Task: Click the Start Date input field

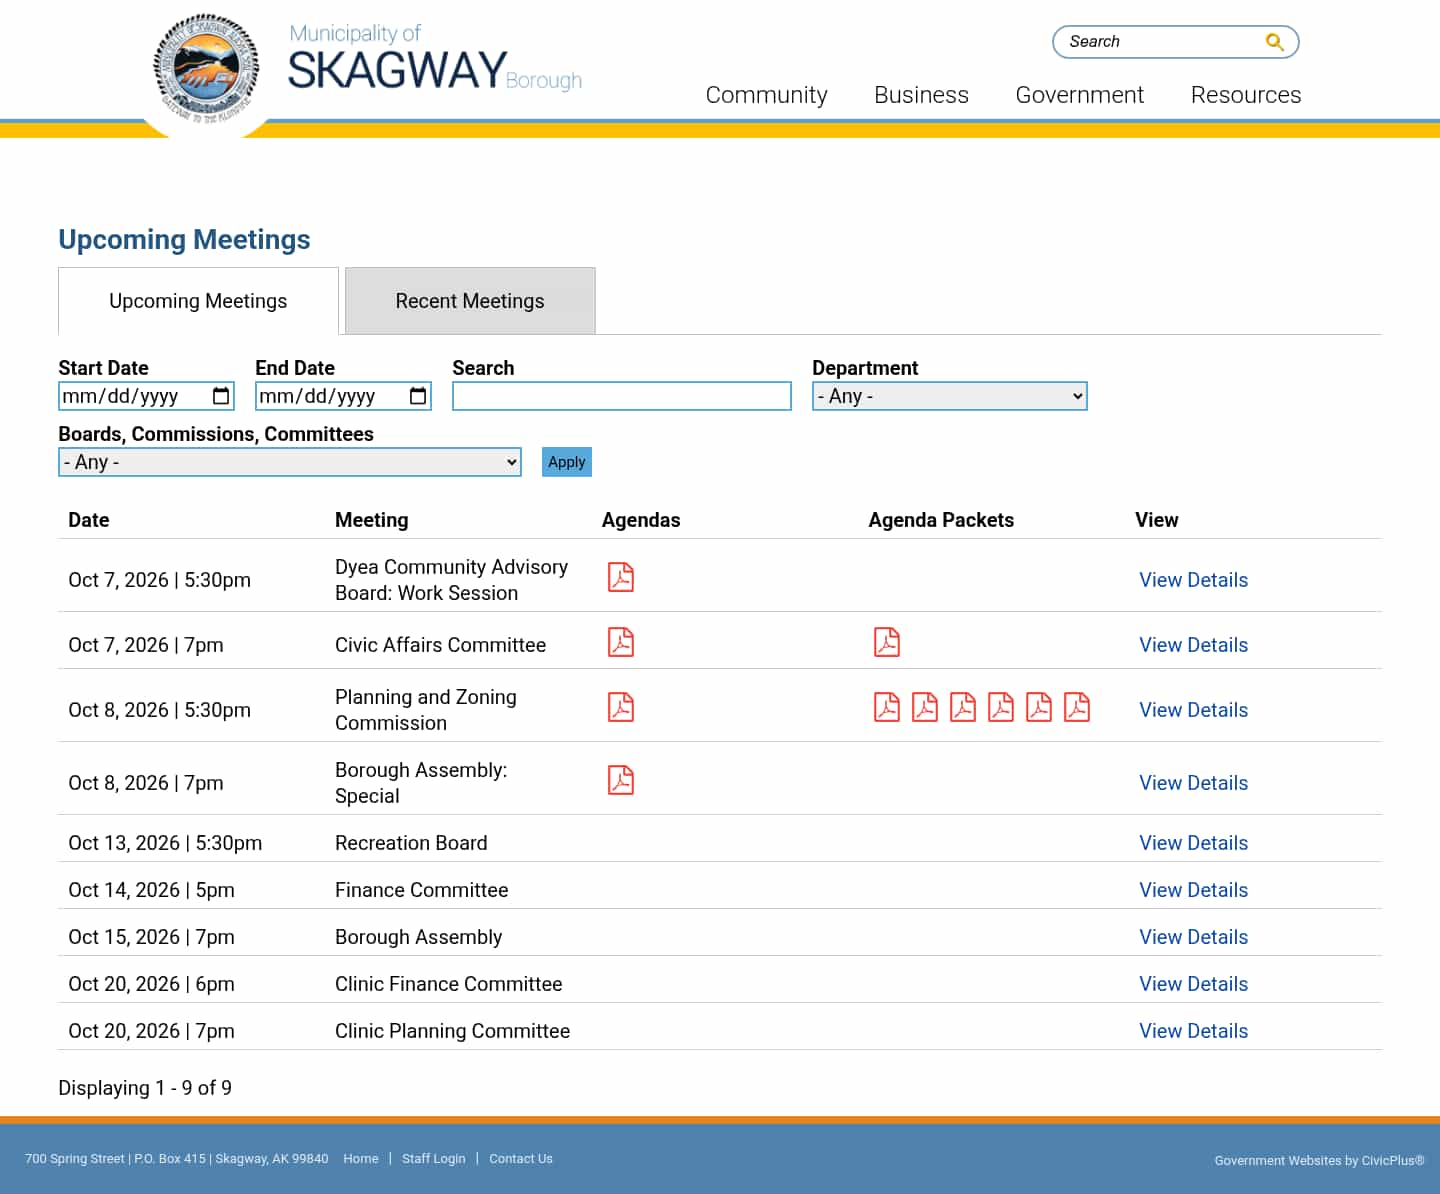Action: pyautogui.click(x=146, y=396)
